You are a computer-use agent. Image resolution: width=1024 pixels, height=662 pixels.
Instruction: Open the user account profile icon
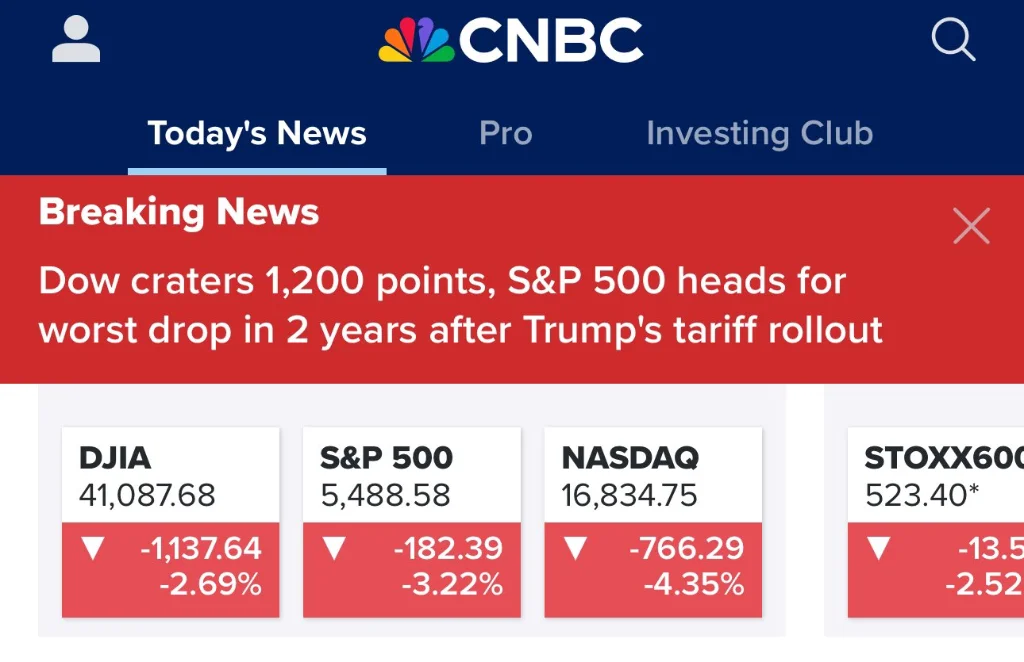(x=76, y=41)
